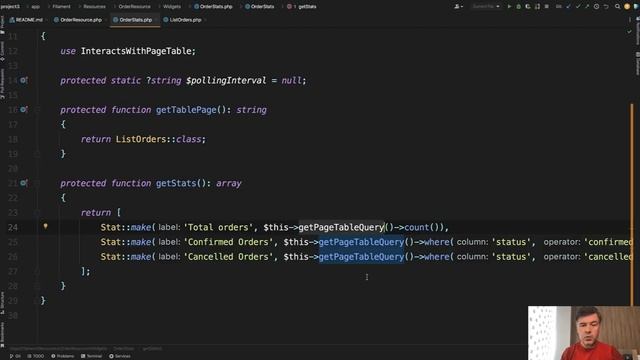Click the Stop square icon
The image size is (640, 360).
click(547, 7)
